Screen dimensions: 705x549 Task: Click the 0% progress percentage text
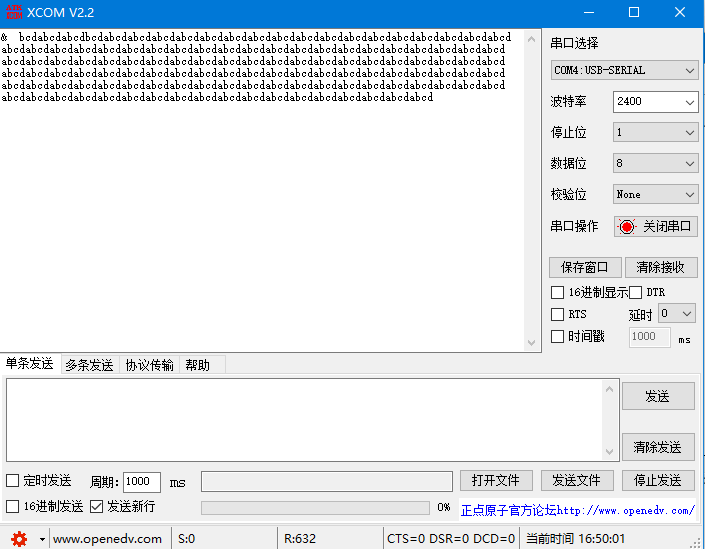pos(444,508)
